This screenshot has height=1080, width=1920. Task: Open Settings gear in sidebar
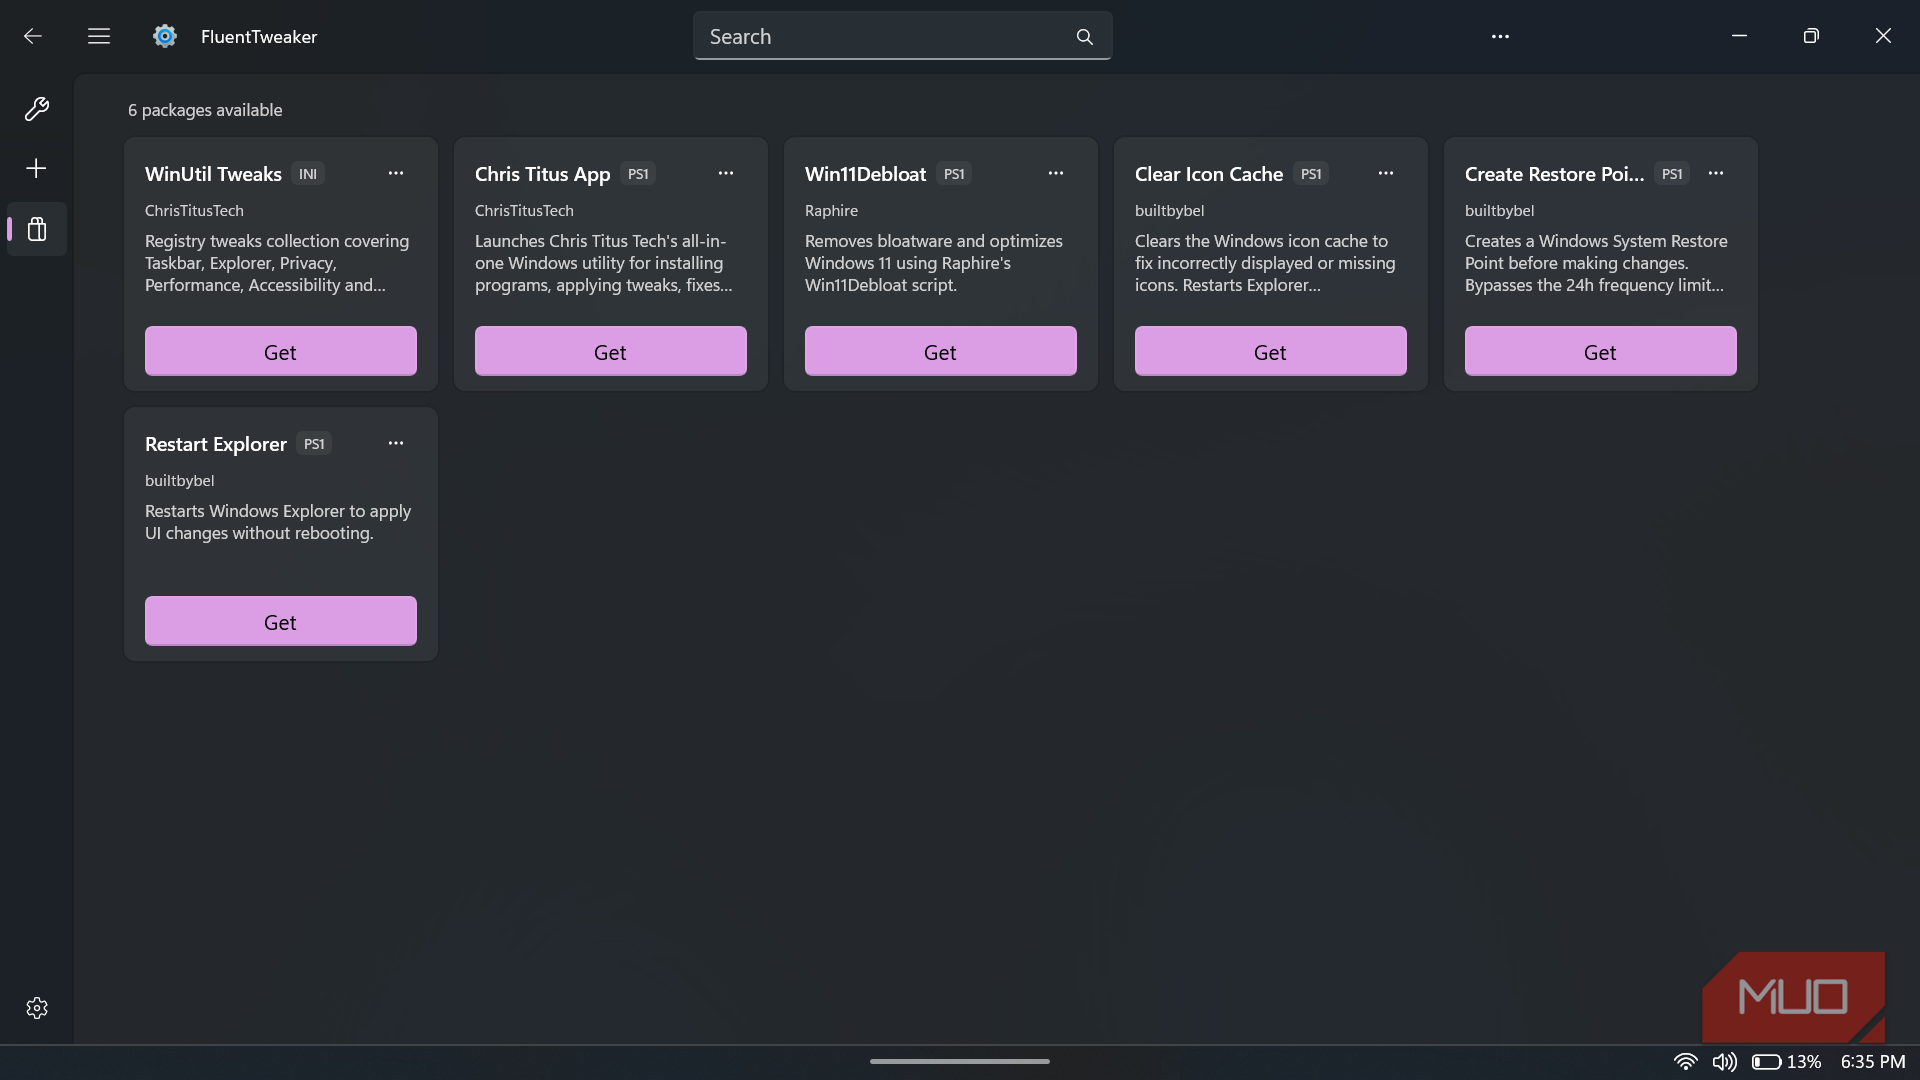point(37,1008)
